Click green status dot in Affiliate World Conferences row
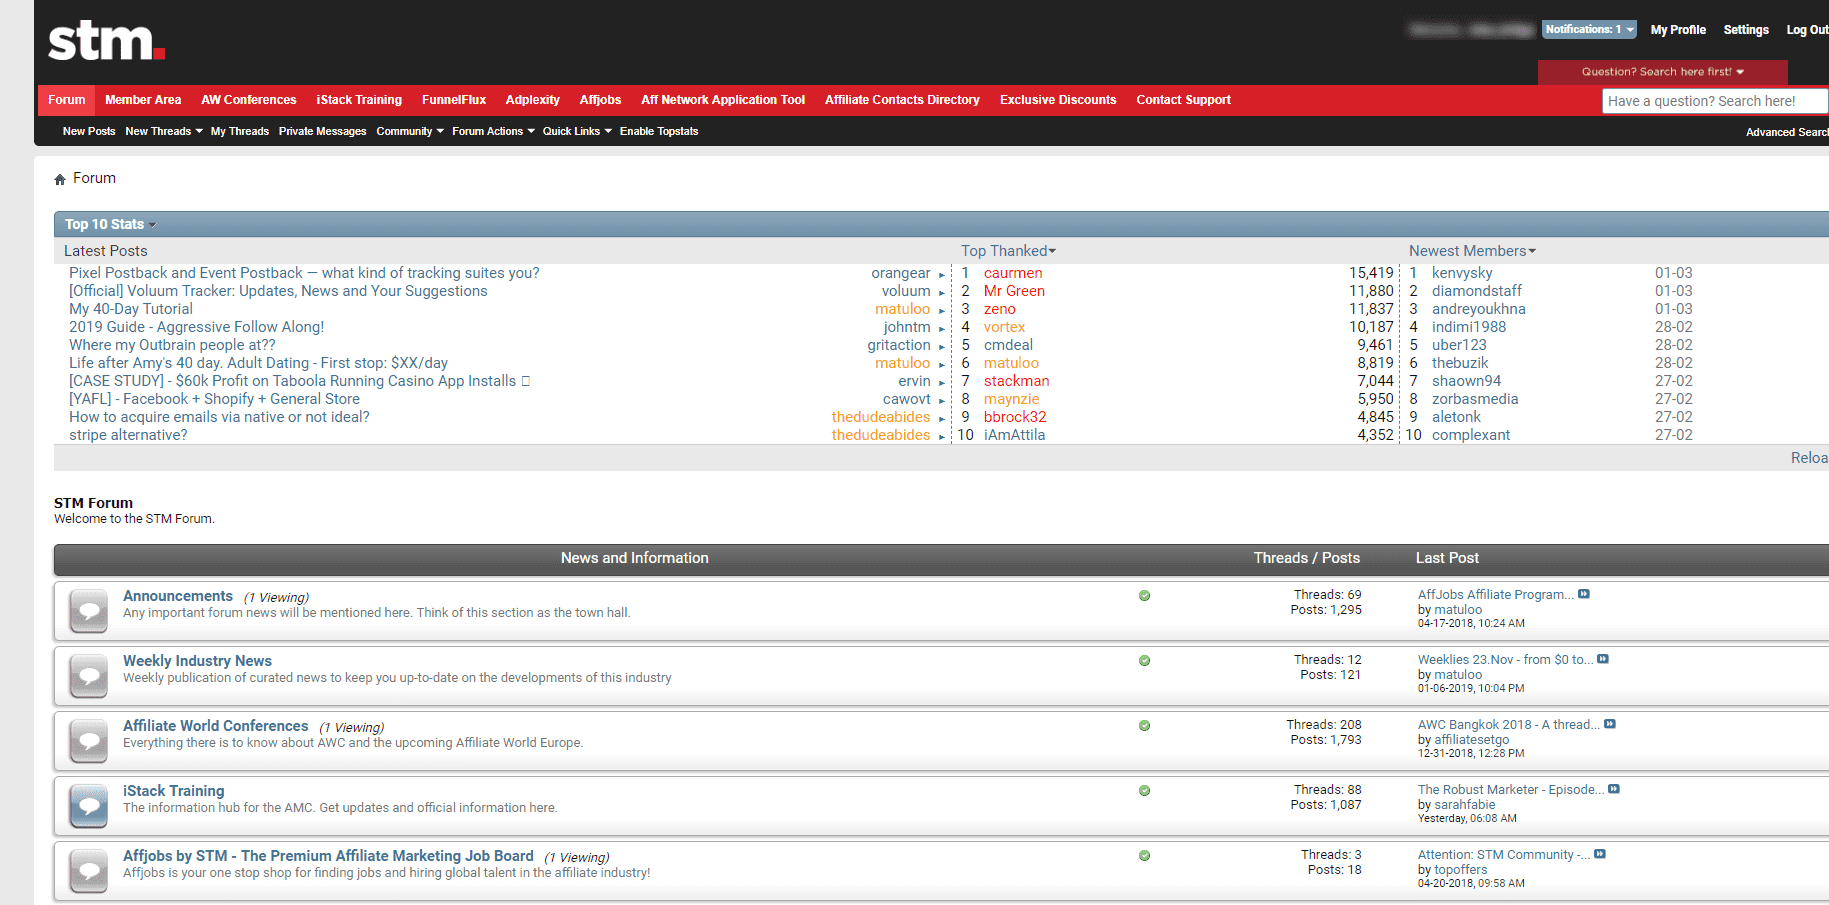 [1144, 726]
